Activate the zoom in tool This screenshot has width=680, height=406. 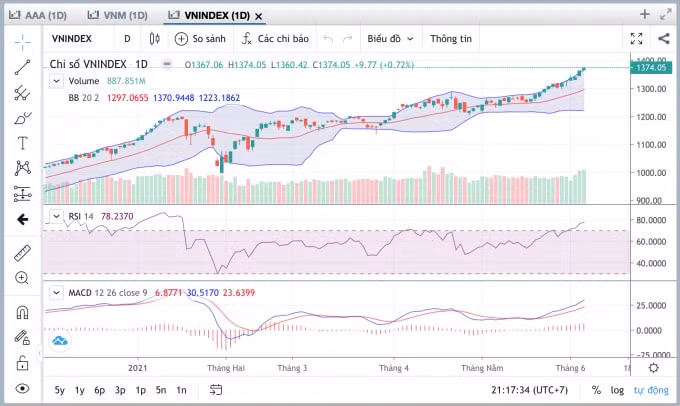[x=22, y=278]
